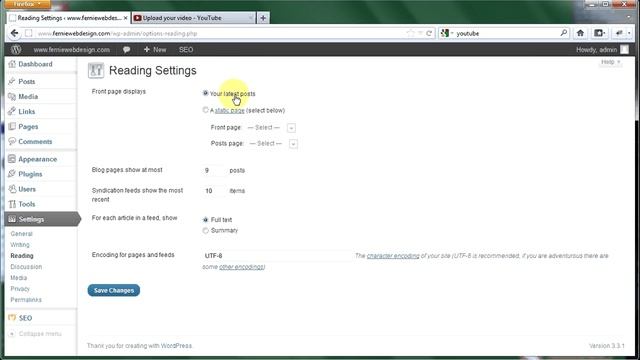Follow the 'static page' link
Screen dimensions: 640x360
[229, 111]
